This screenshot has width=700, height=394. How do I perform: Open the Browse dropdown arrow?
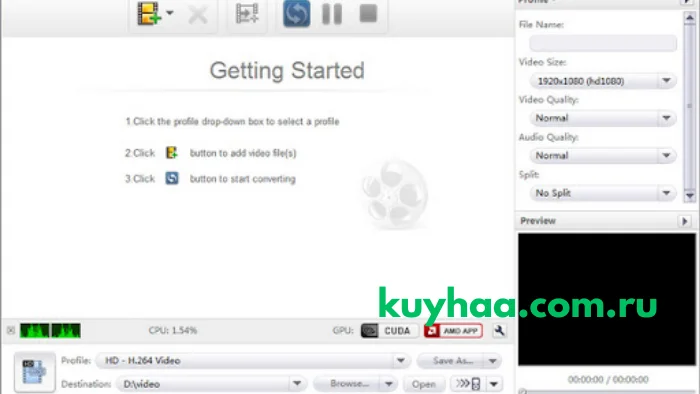point(389,384)
